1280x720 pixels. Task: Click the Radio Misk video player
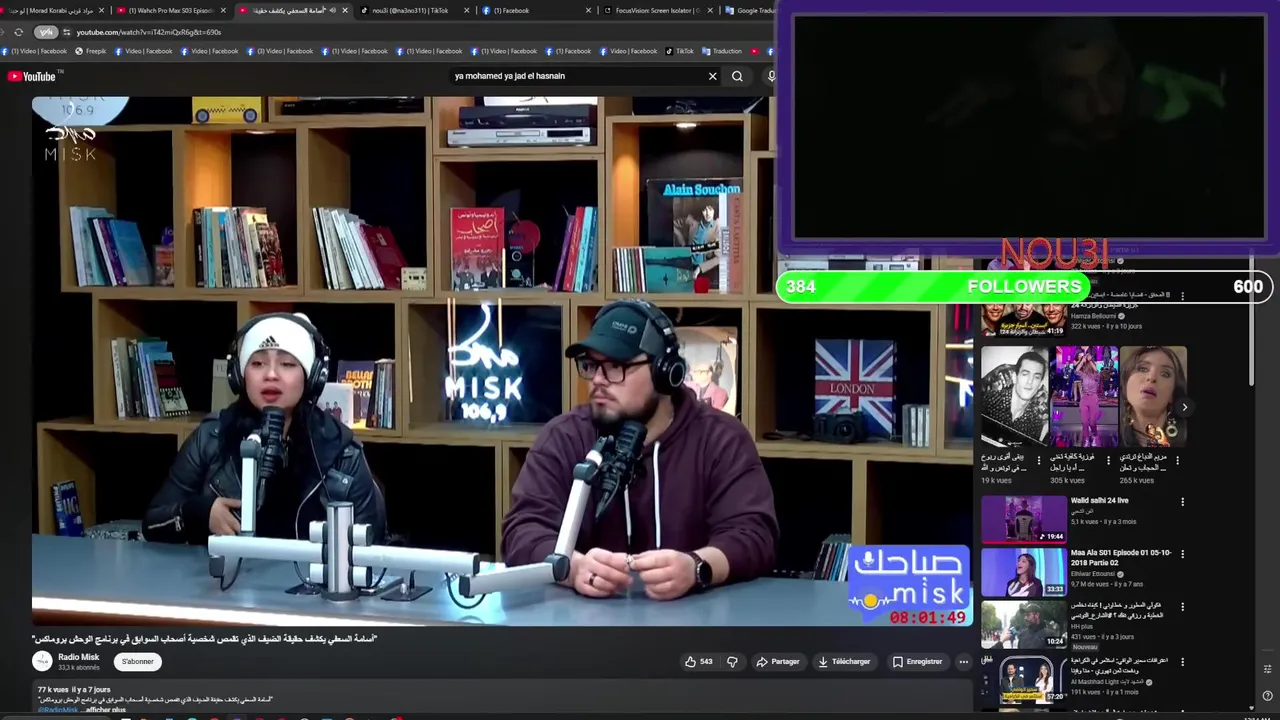pyautogui.click(x=502, y=361)
